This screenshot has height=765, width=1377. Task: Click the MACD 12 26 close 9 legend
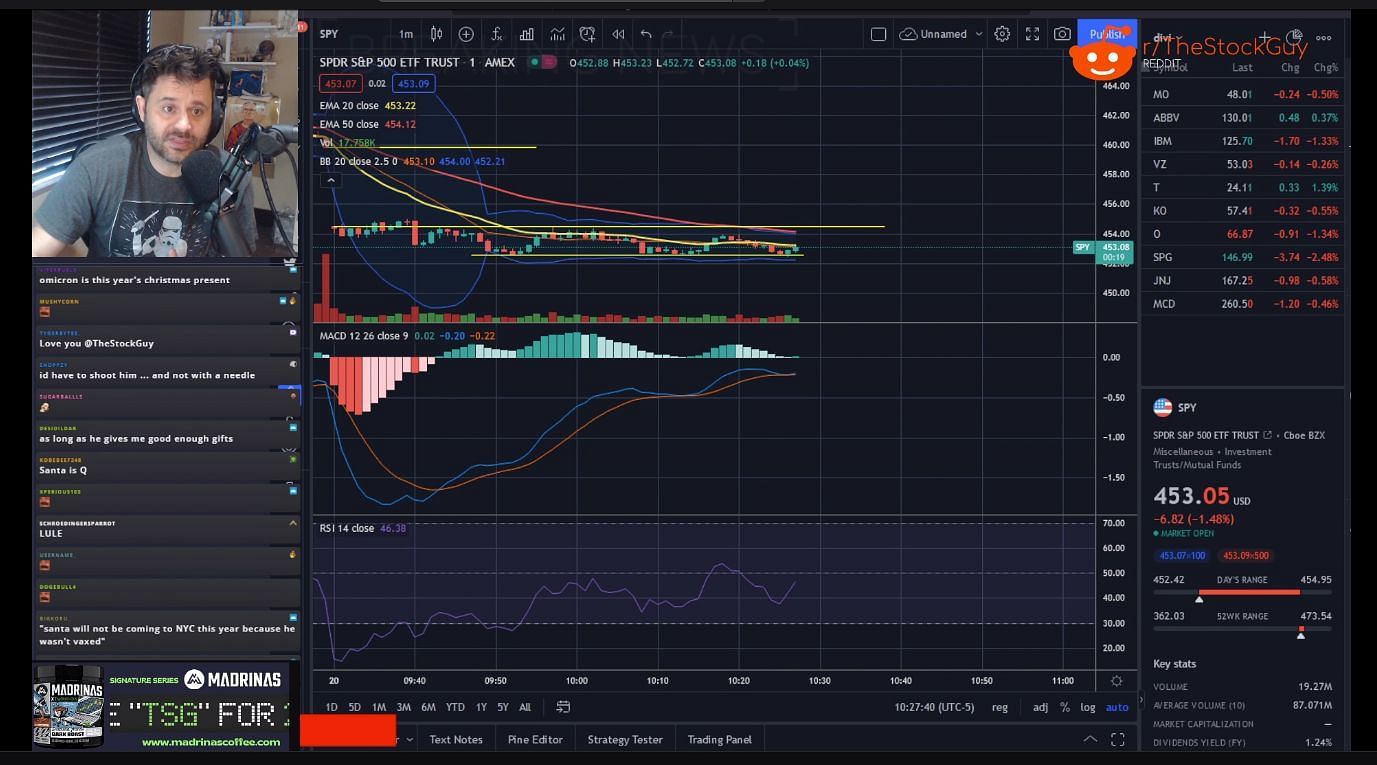tap(364, 336)
